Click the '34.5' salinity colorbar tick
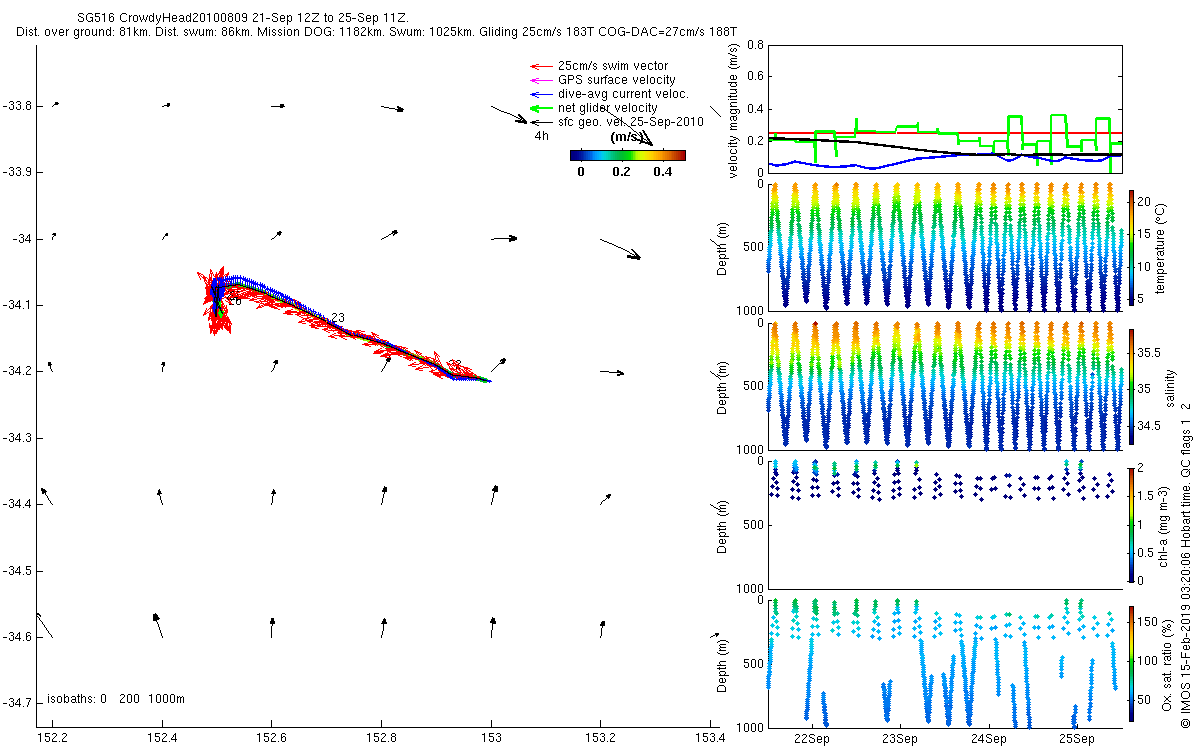This screenshot has height=750, width=1200. (1149, 426)
